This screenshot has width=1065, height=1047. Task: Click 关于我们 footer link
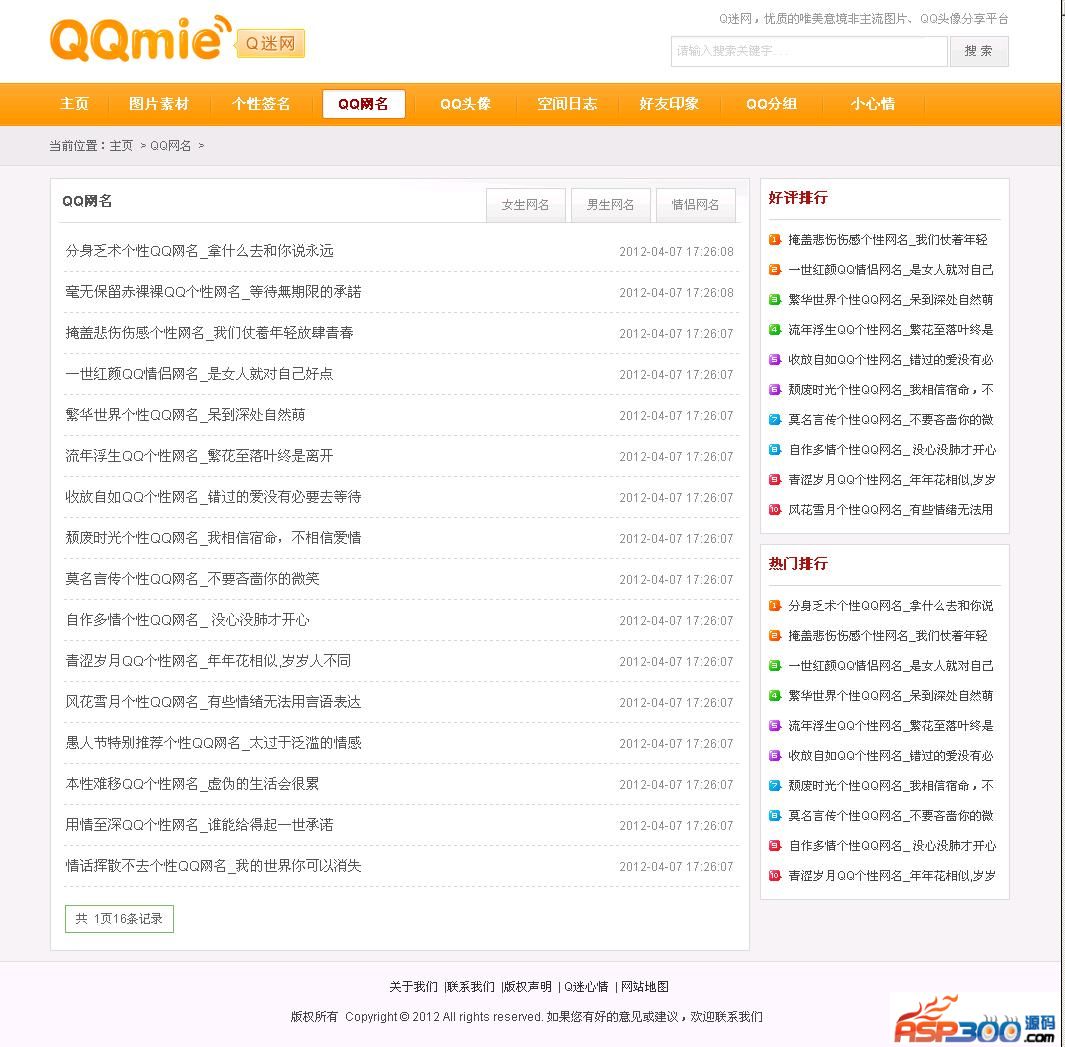pyautogui.click(x=413, y=987)
